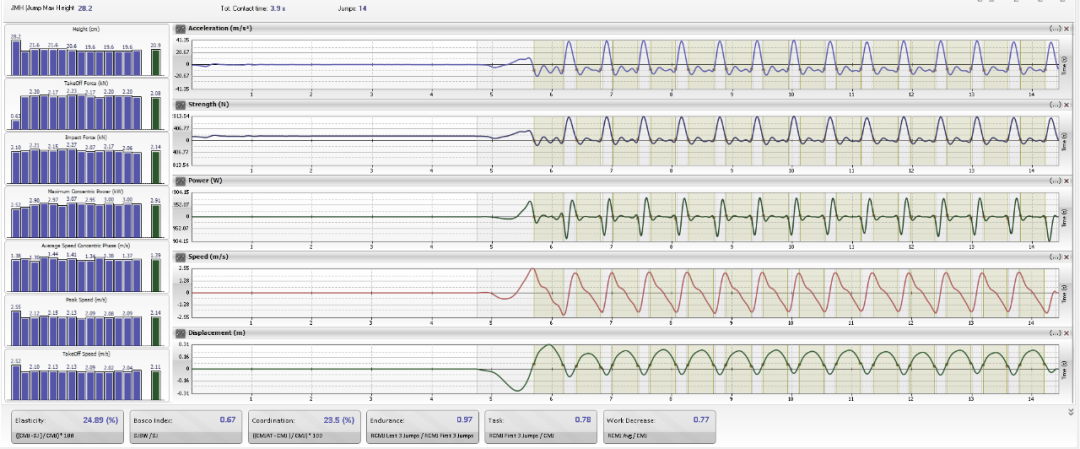Select the Endurance index box
This screenshot has height=449, width=1080.
point(422,426)
